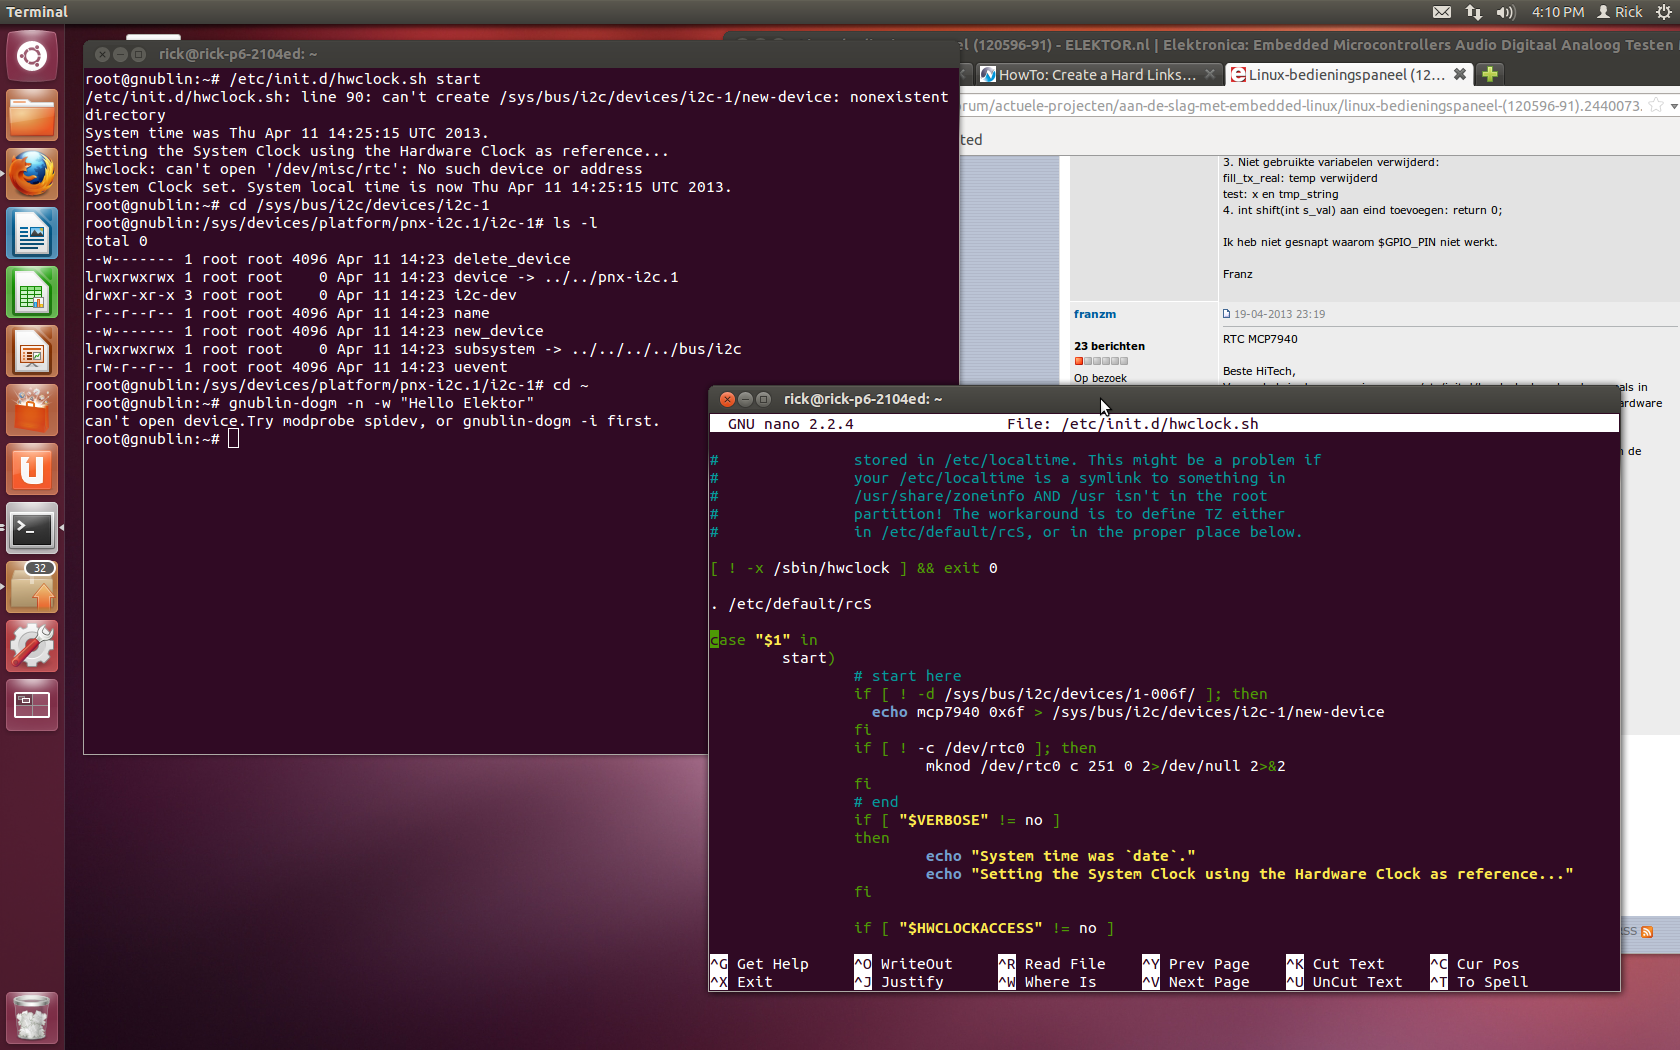Image resolution: width=1680 pixels, height=1050 pixels.
Task: Open LibreOffice Calc spreadsheet launcher icon
Action: pos(32,293)
